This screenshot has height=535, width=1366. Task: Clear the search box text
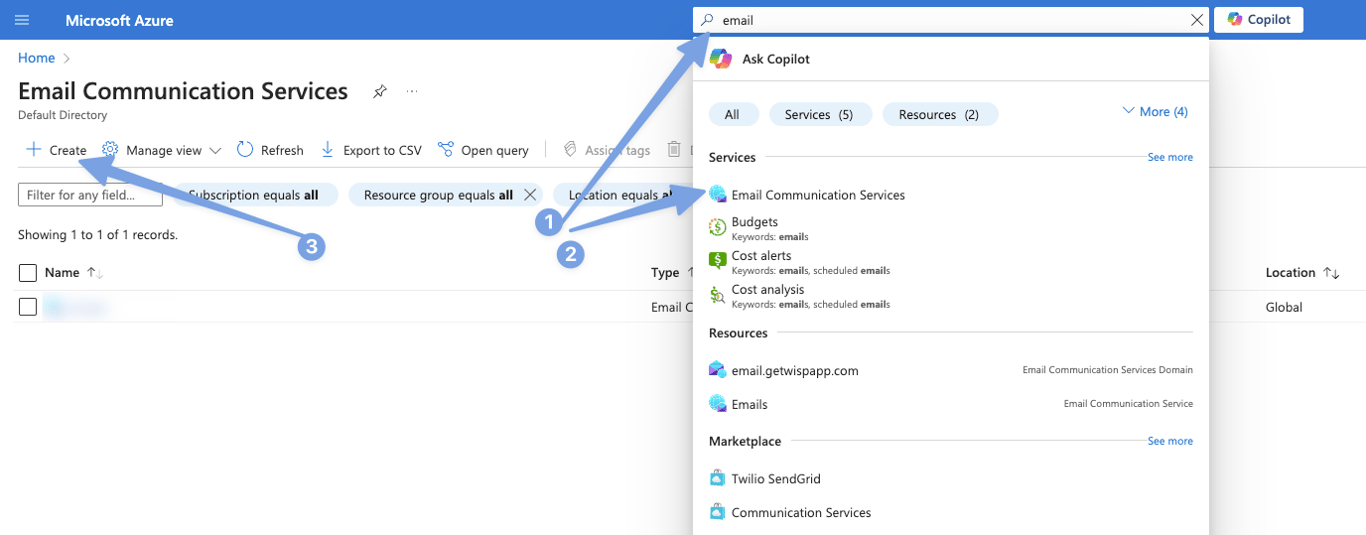(x=1197, y=20)
